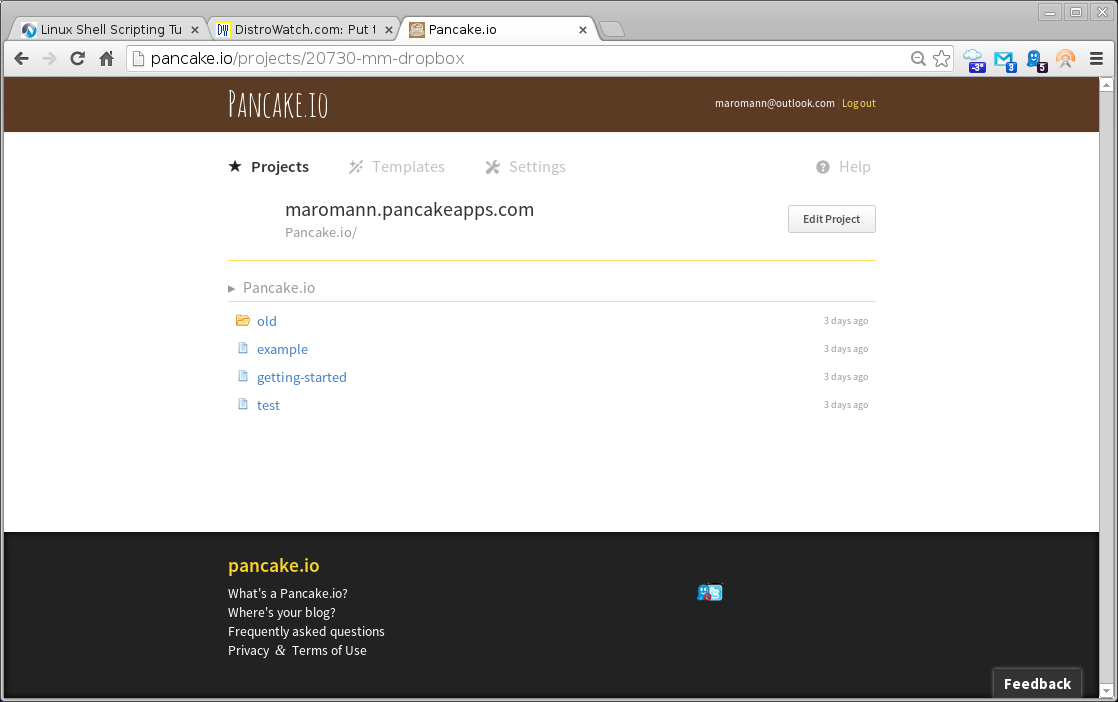Close the DistroWatch.com tab
This screenshot has width=1118, height=702.
click(389, 30)
